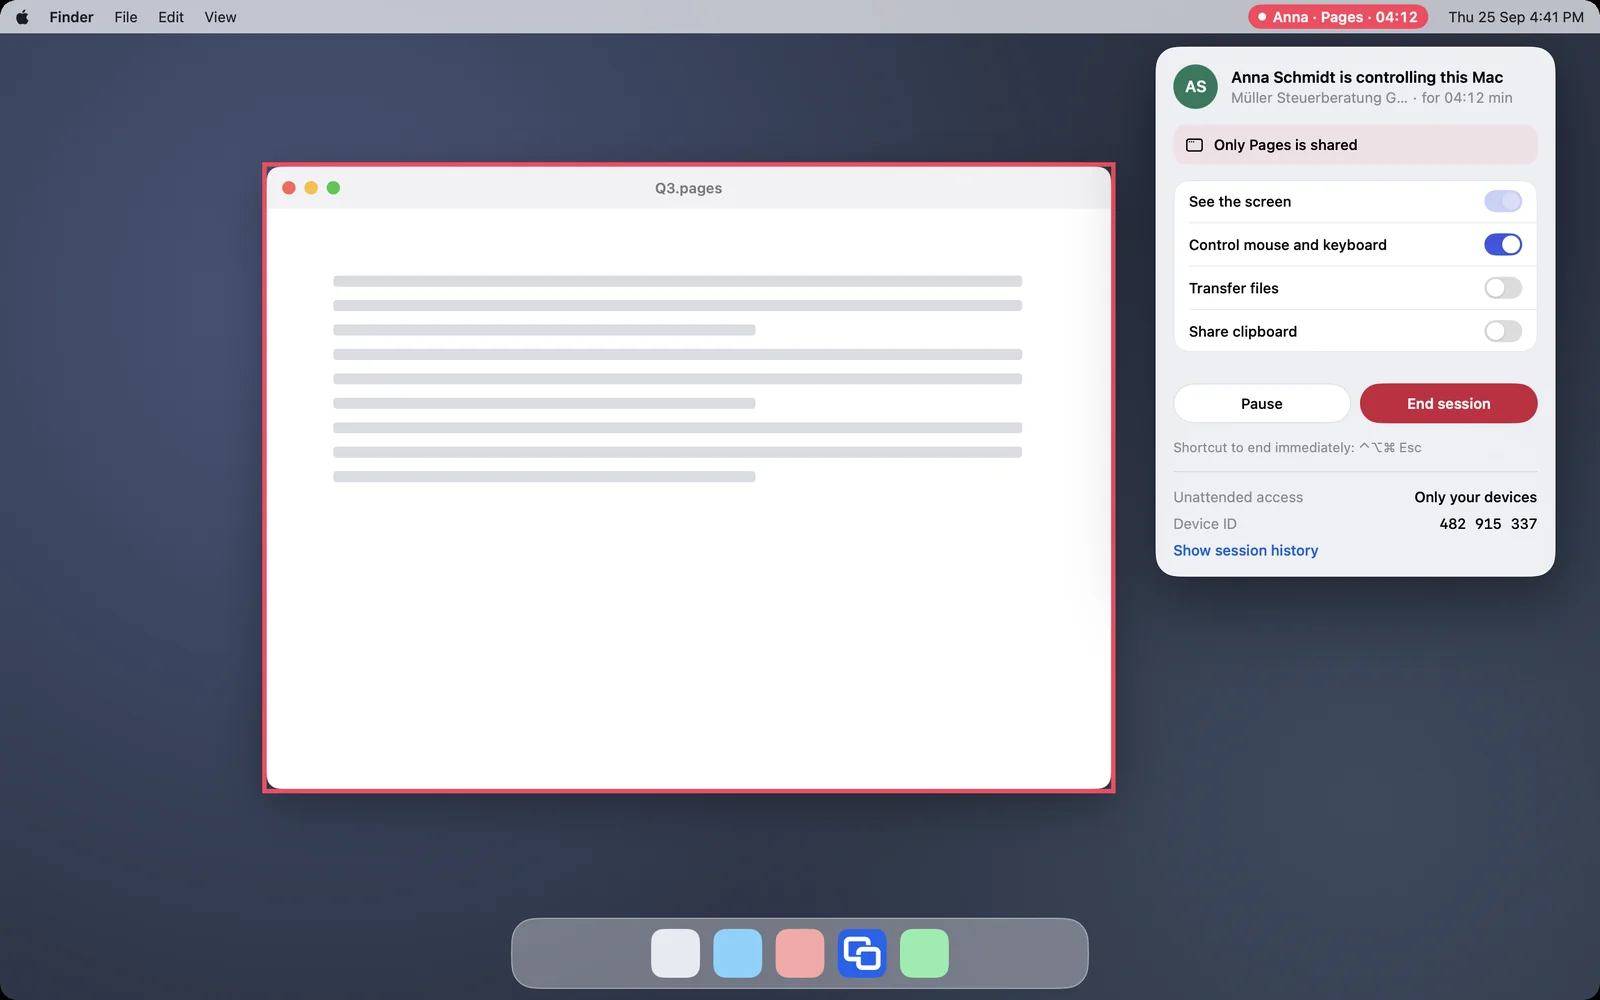The height and width of the screenshot is (1000, 1600).
Task: Open the Apple menu
Action: pyautogui.click(x=22, y=17)
